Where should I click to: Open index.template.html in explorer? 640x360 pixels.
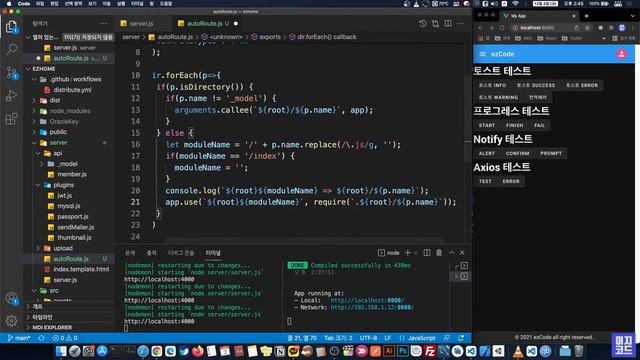pos(81,269)
